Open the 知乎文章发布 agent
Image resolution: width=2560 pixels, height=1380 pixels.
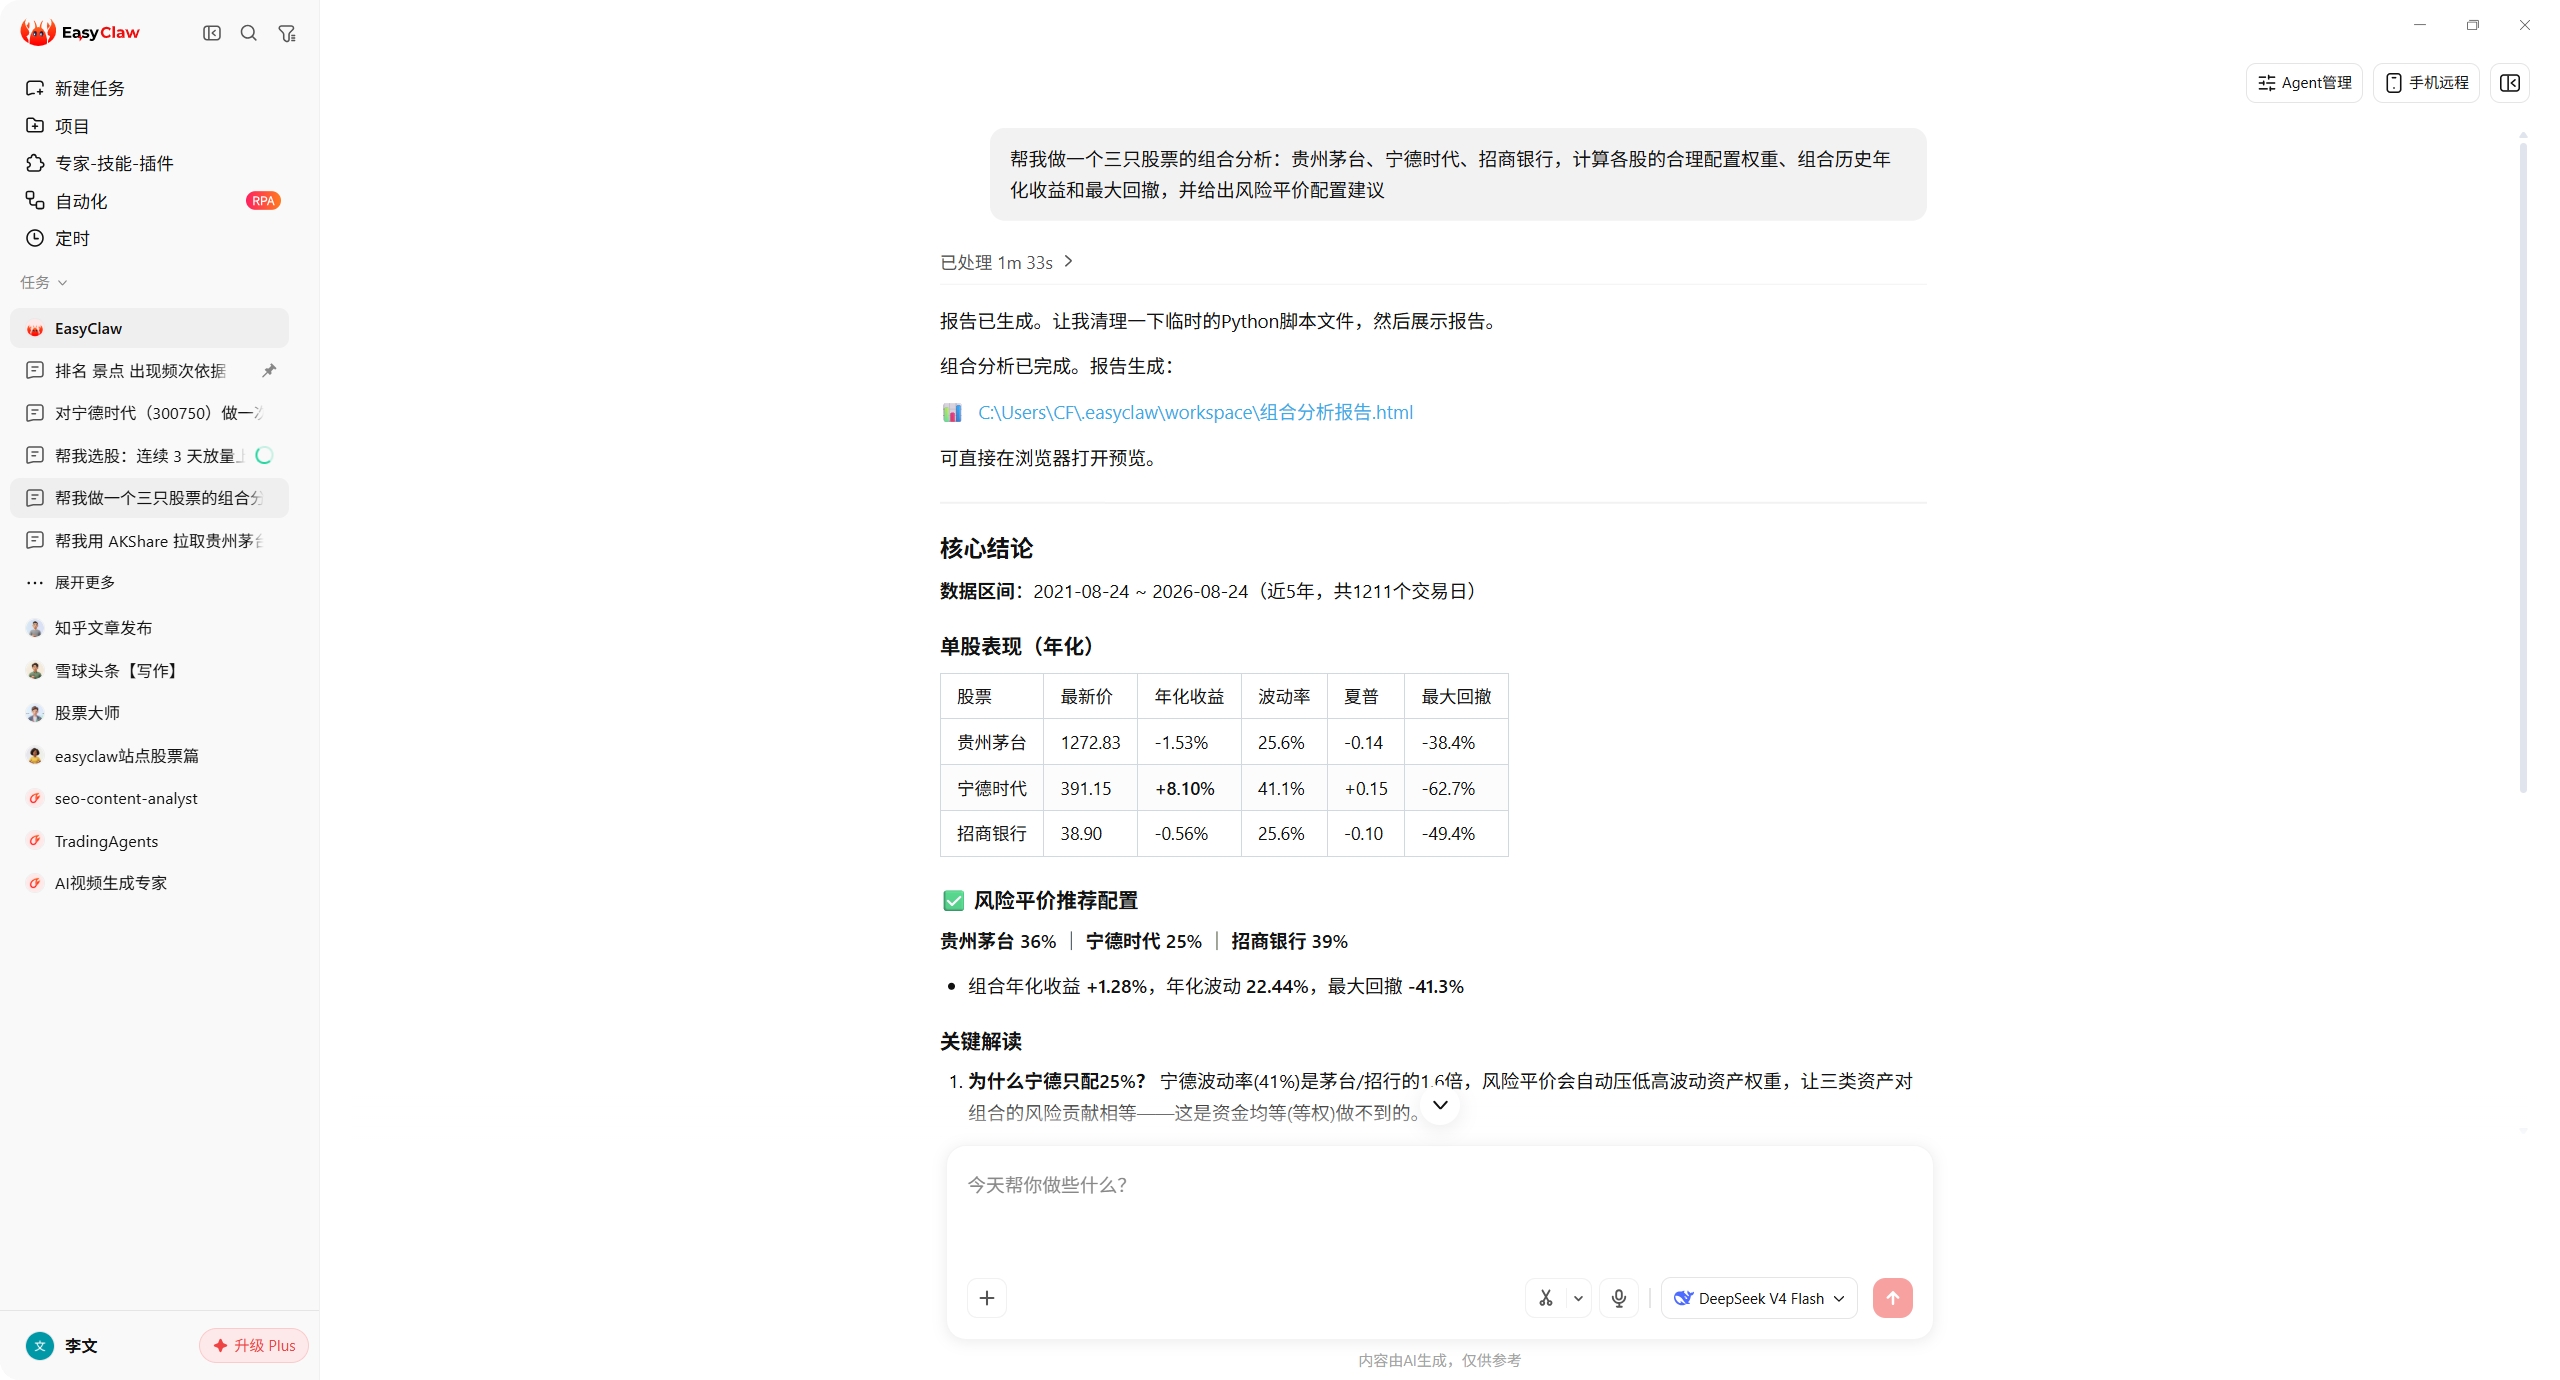150,628
